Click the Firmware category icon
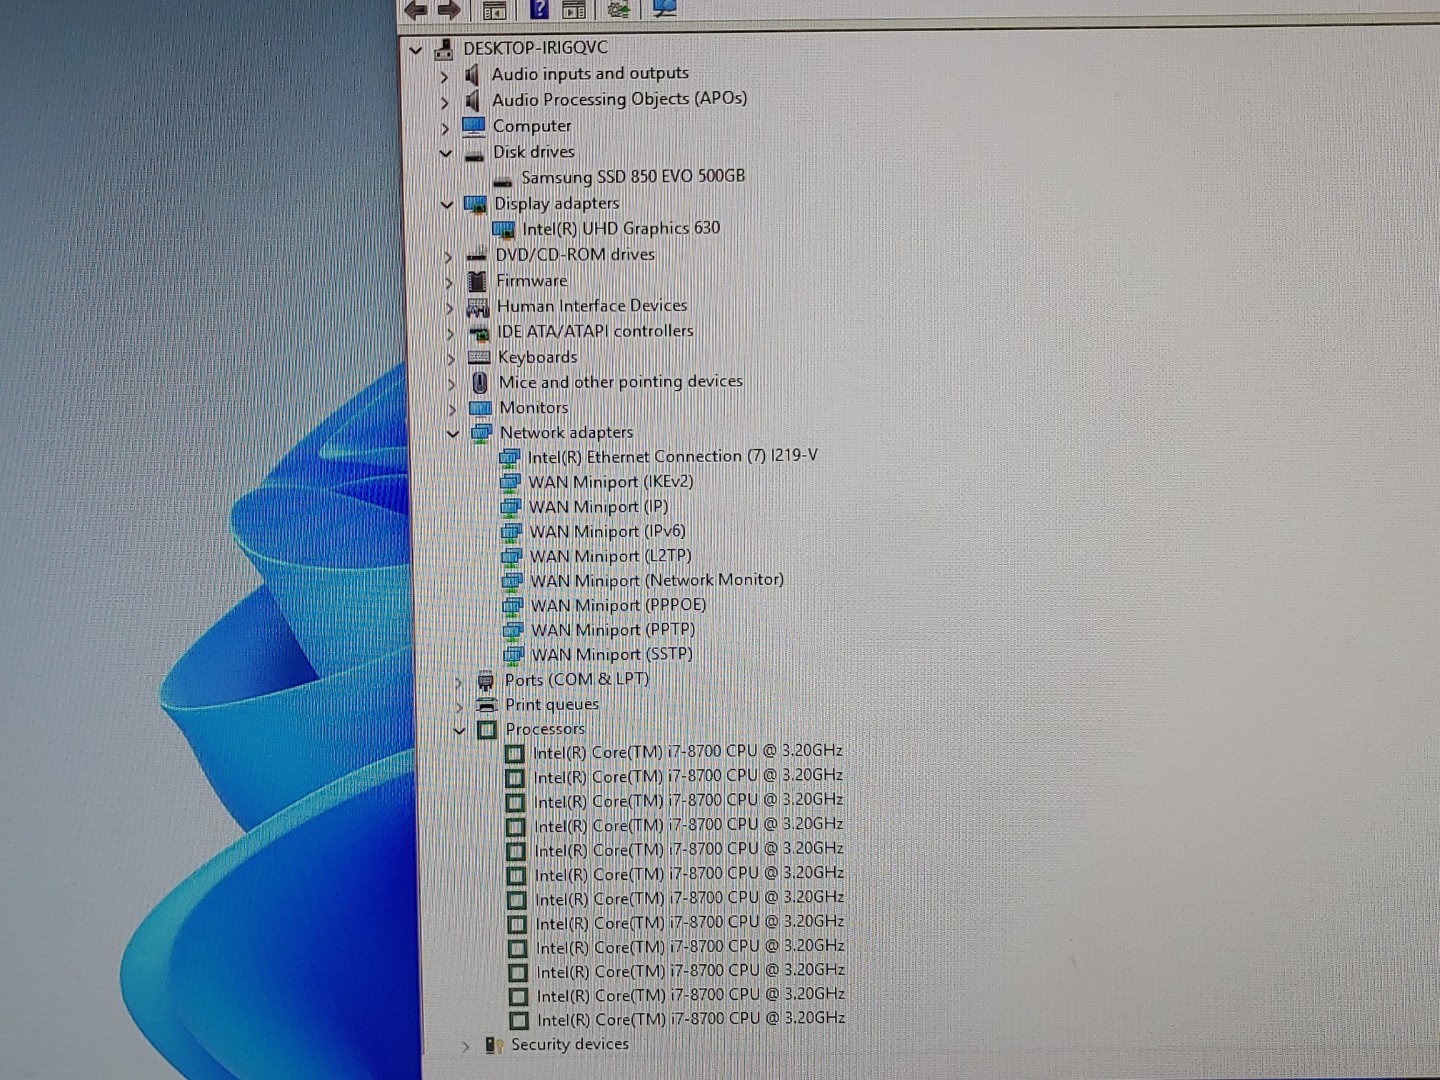 477,281
